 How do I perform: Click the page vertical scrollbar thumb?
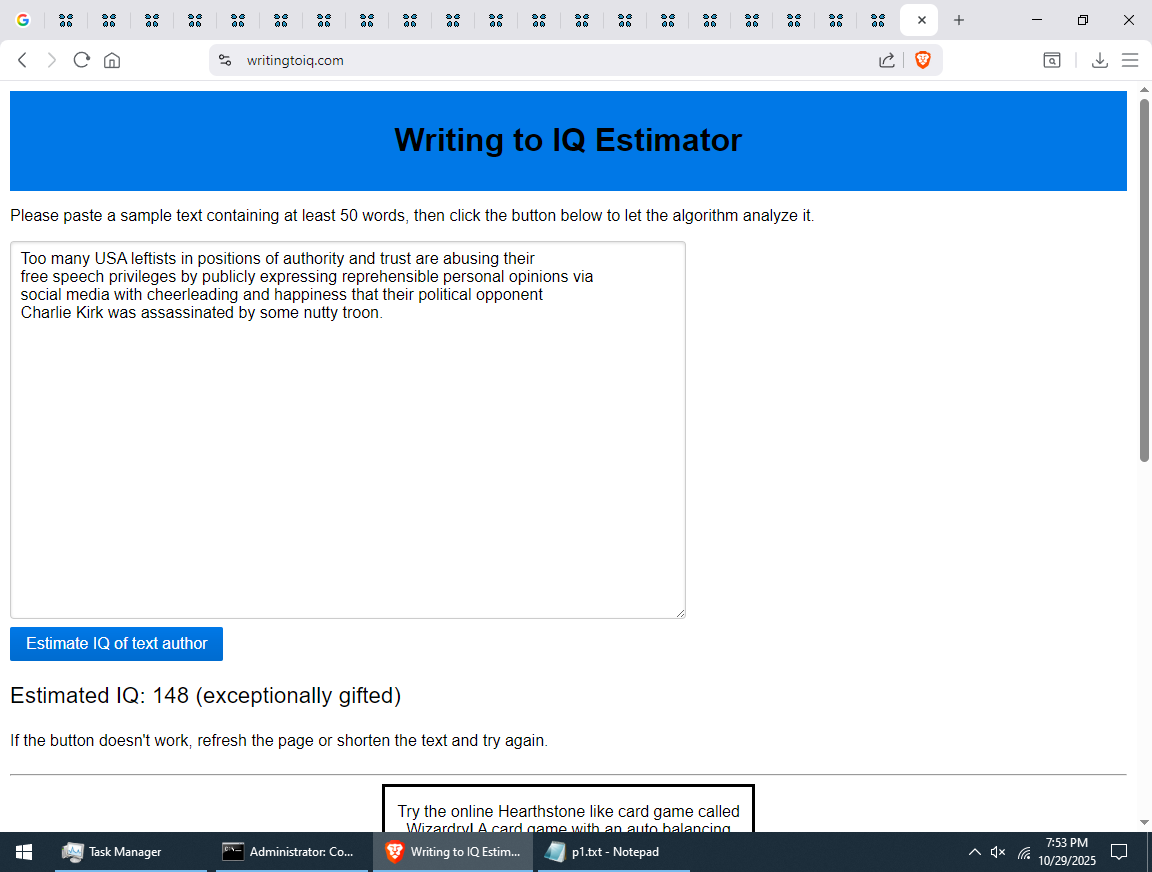(1144, 279)
